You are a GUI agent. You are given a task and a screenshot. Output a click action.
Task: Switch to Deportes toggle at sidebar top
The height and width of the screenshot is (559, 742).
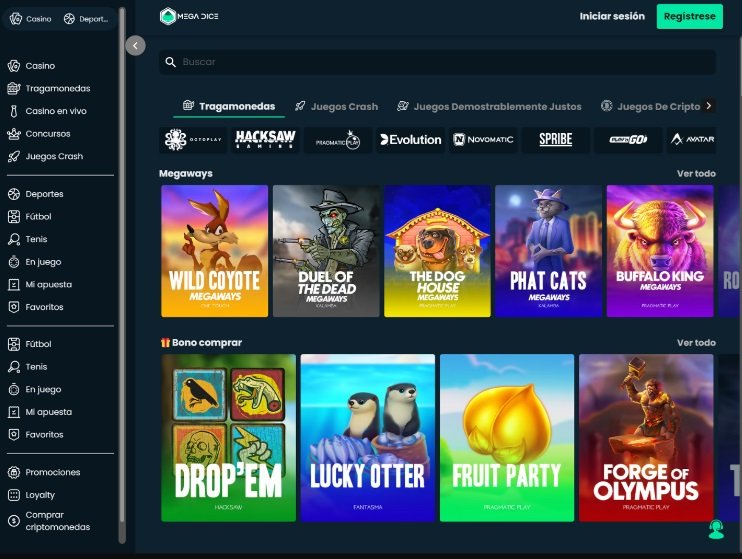(x=86, y=19)
